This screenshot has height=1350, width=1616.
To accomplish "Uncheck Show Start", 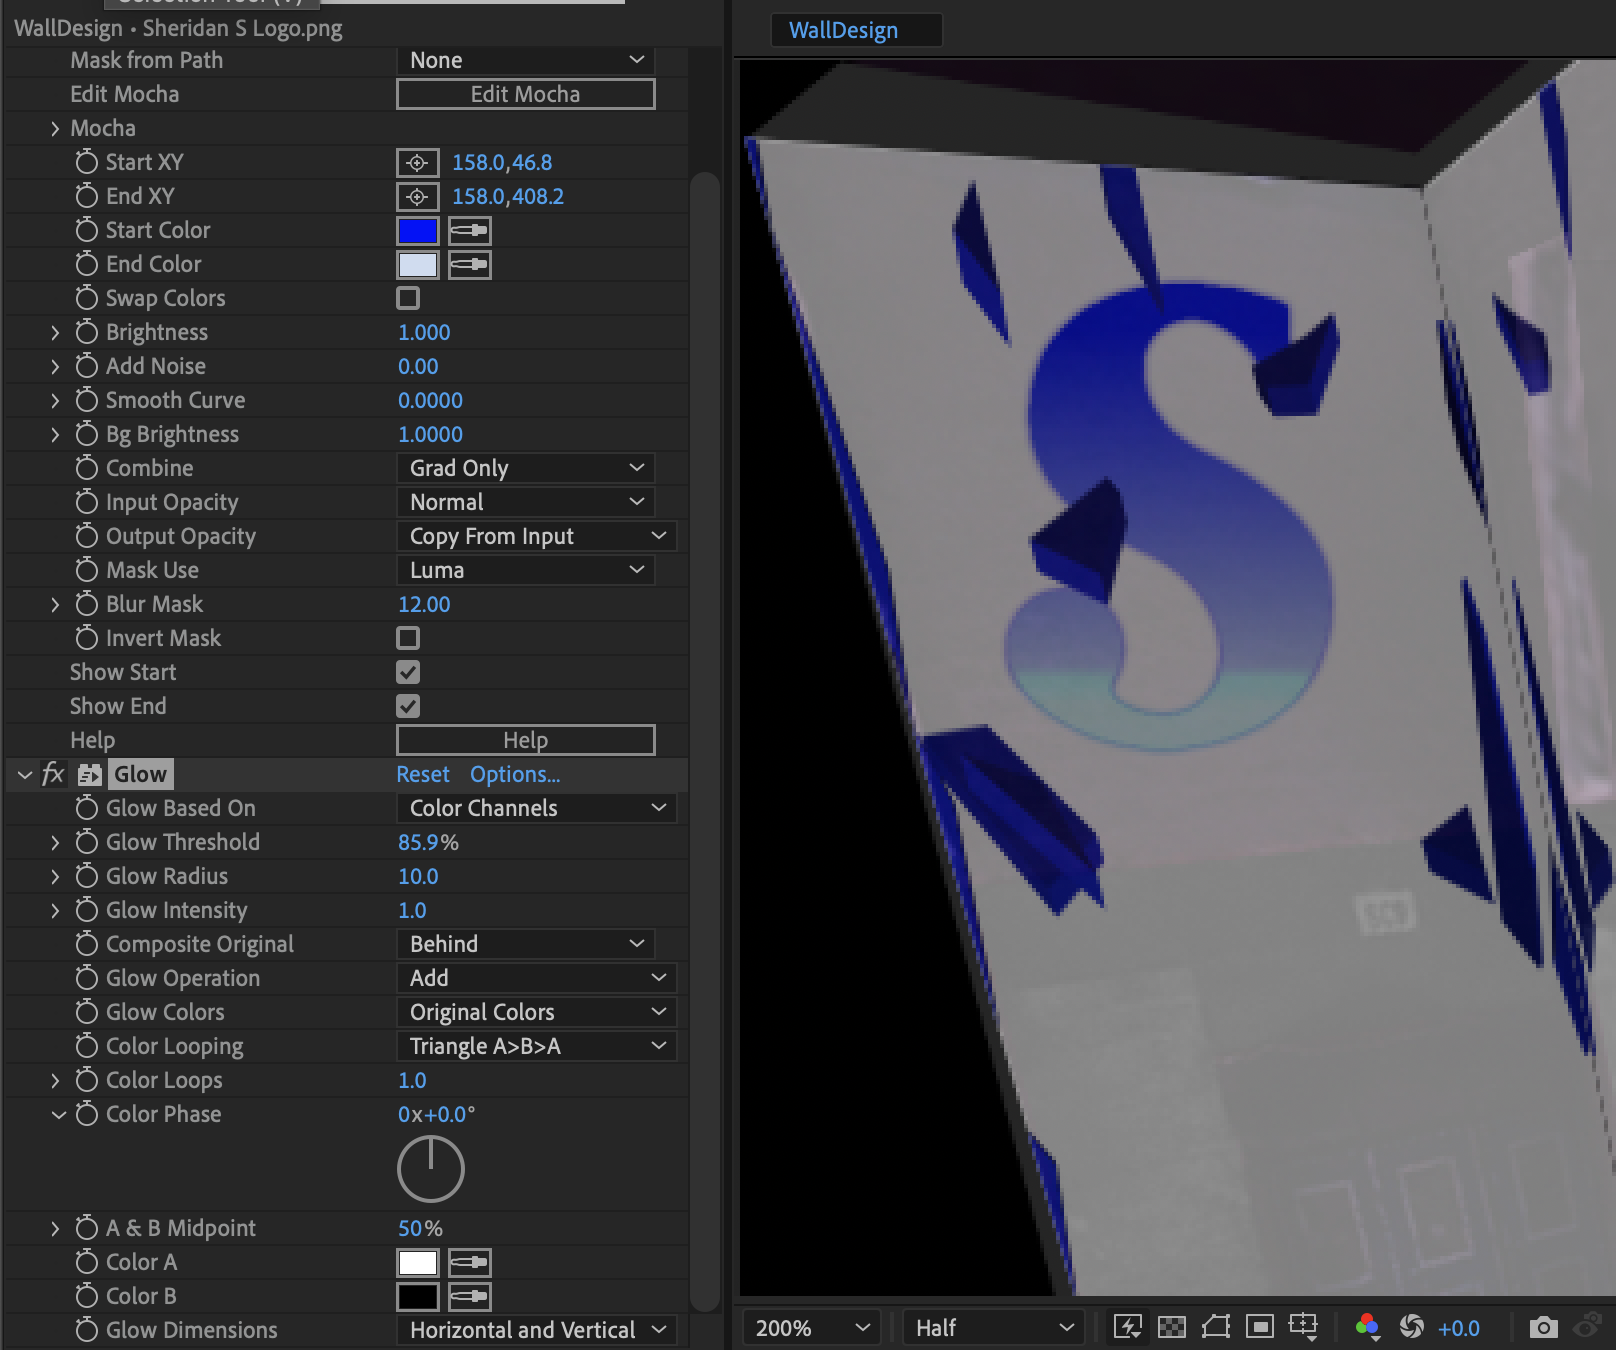I will [x=407, y=671].
